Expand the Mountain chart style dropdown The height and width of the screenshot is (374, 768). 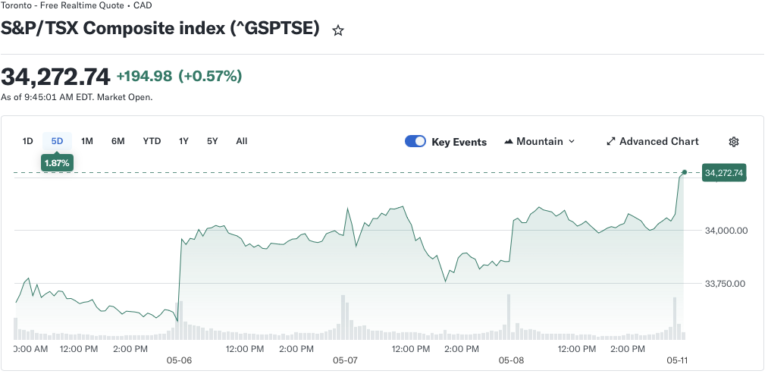(x=539, y=141)
